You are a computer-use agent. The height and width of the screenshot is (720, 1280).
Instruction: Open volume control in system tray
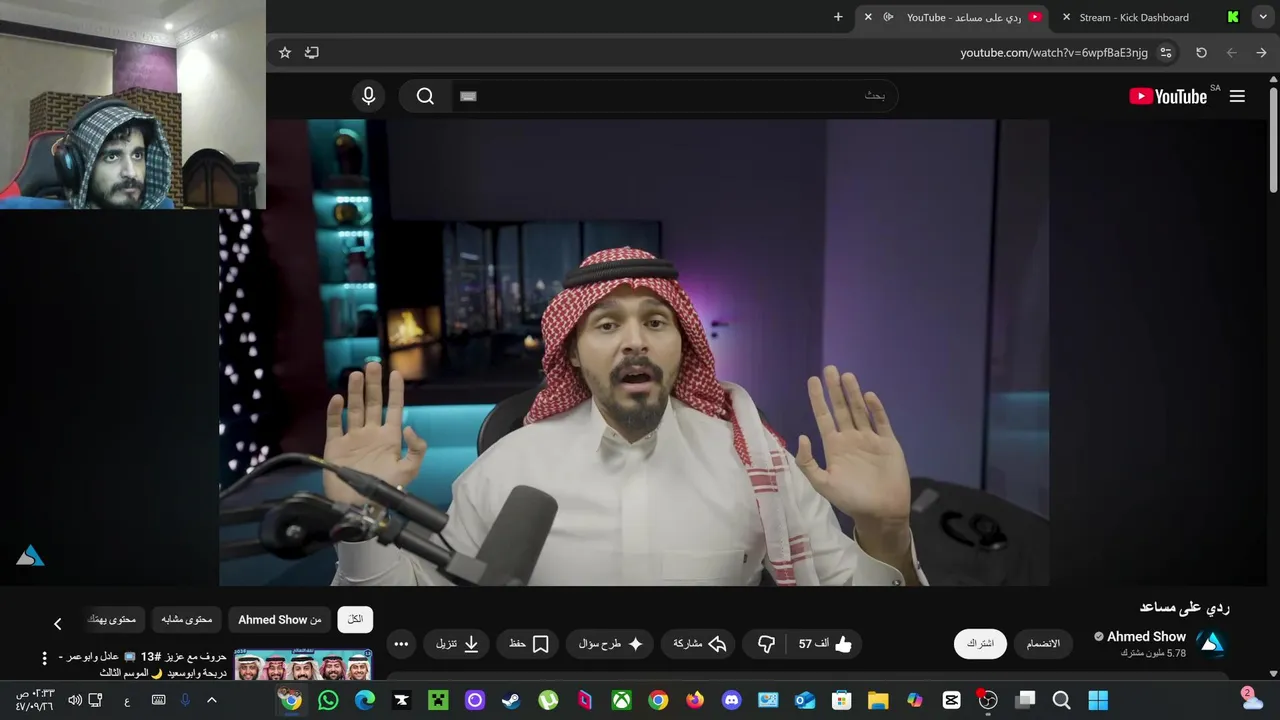[75, 700]
